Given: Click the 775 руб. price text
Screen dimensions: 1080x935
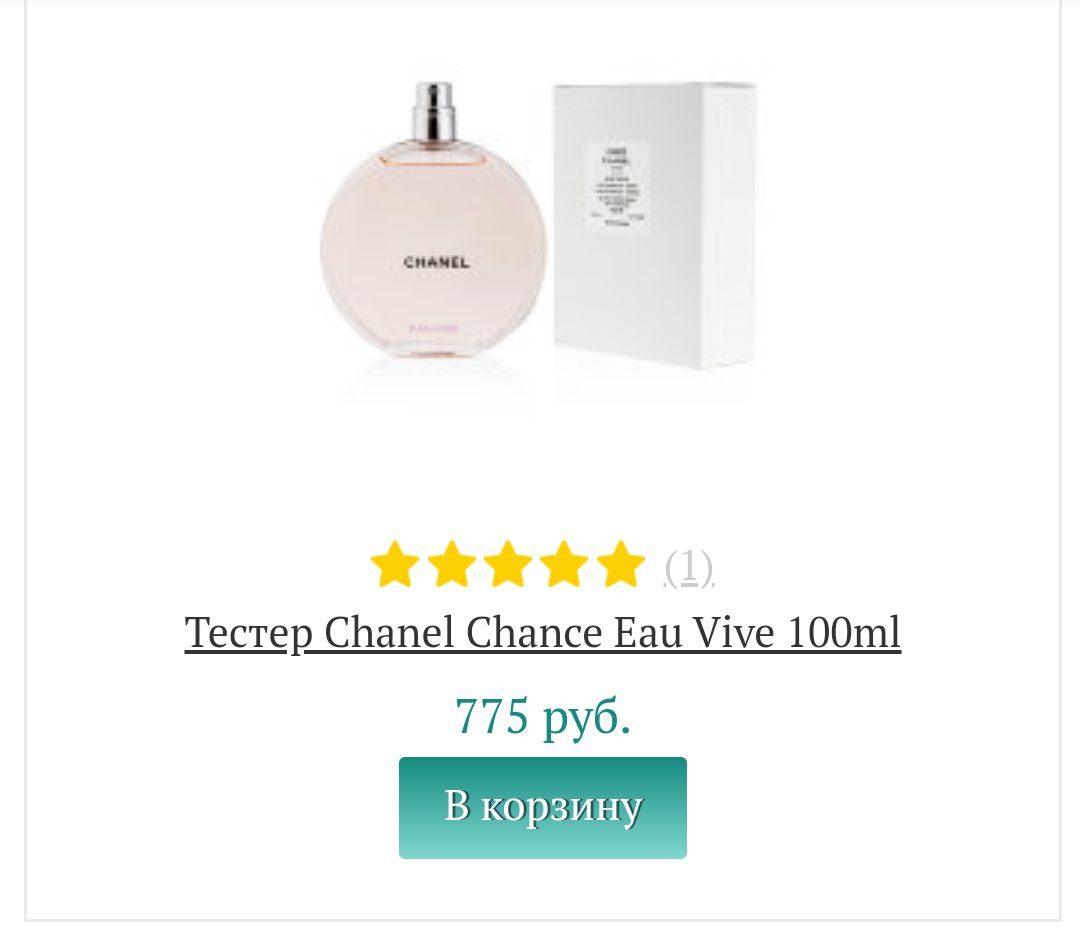Looking at the screenshot, I should coord(543,716).
